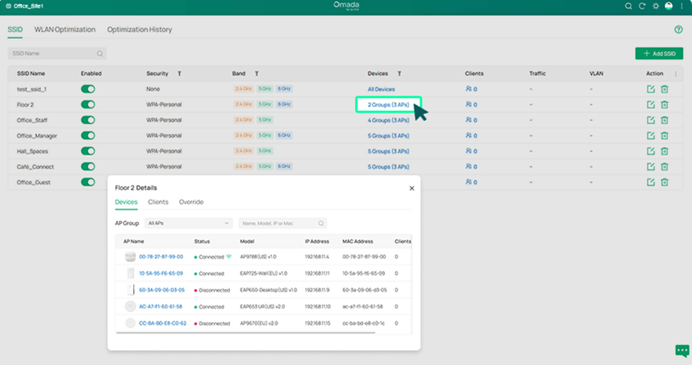Image resolution: width=692 pixels, height=365 pixels.
Task: Delete the Café_Connect SSID
Action: point(664,166)
